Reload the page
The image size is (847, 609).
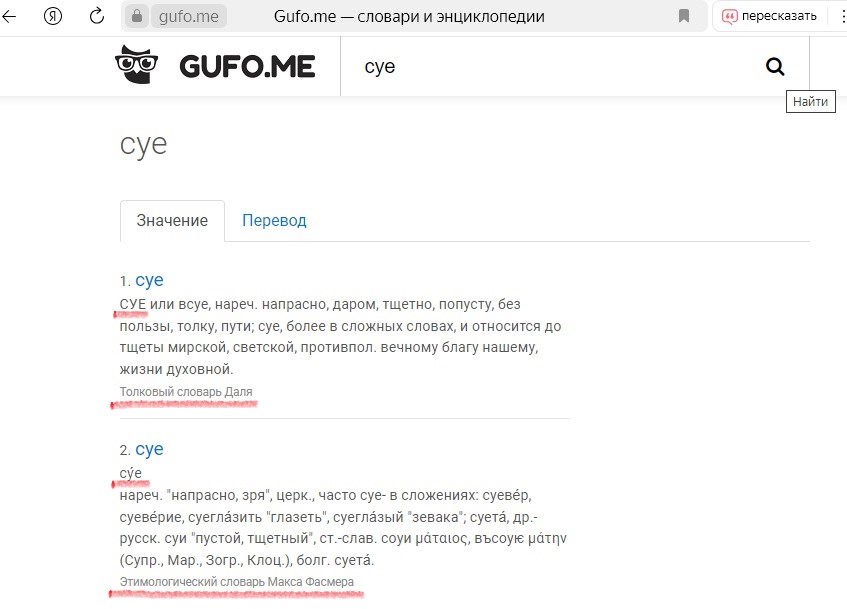(97, 16)
